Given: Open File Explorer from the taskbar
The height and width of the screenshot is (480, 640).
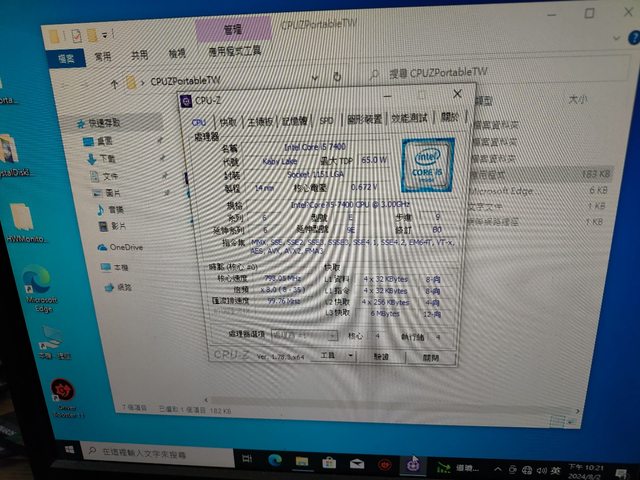Looking at the screenshot, I should tap(301, 461).
